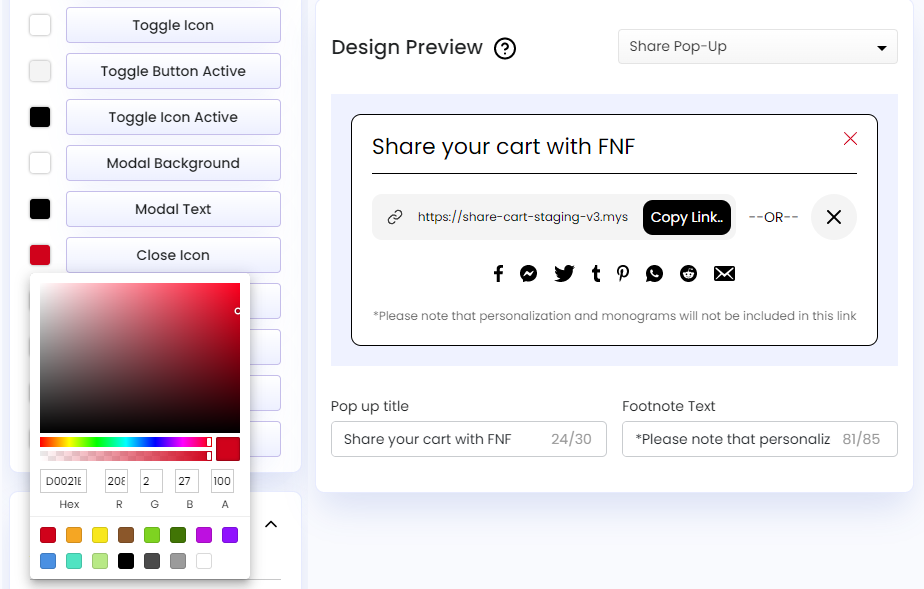Image resolution: width=924 pixels, height=589 pixels.
Task: Select the Close Icon color button
Action: tap(173, 255)
